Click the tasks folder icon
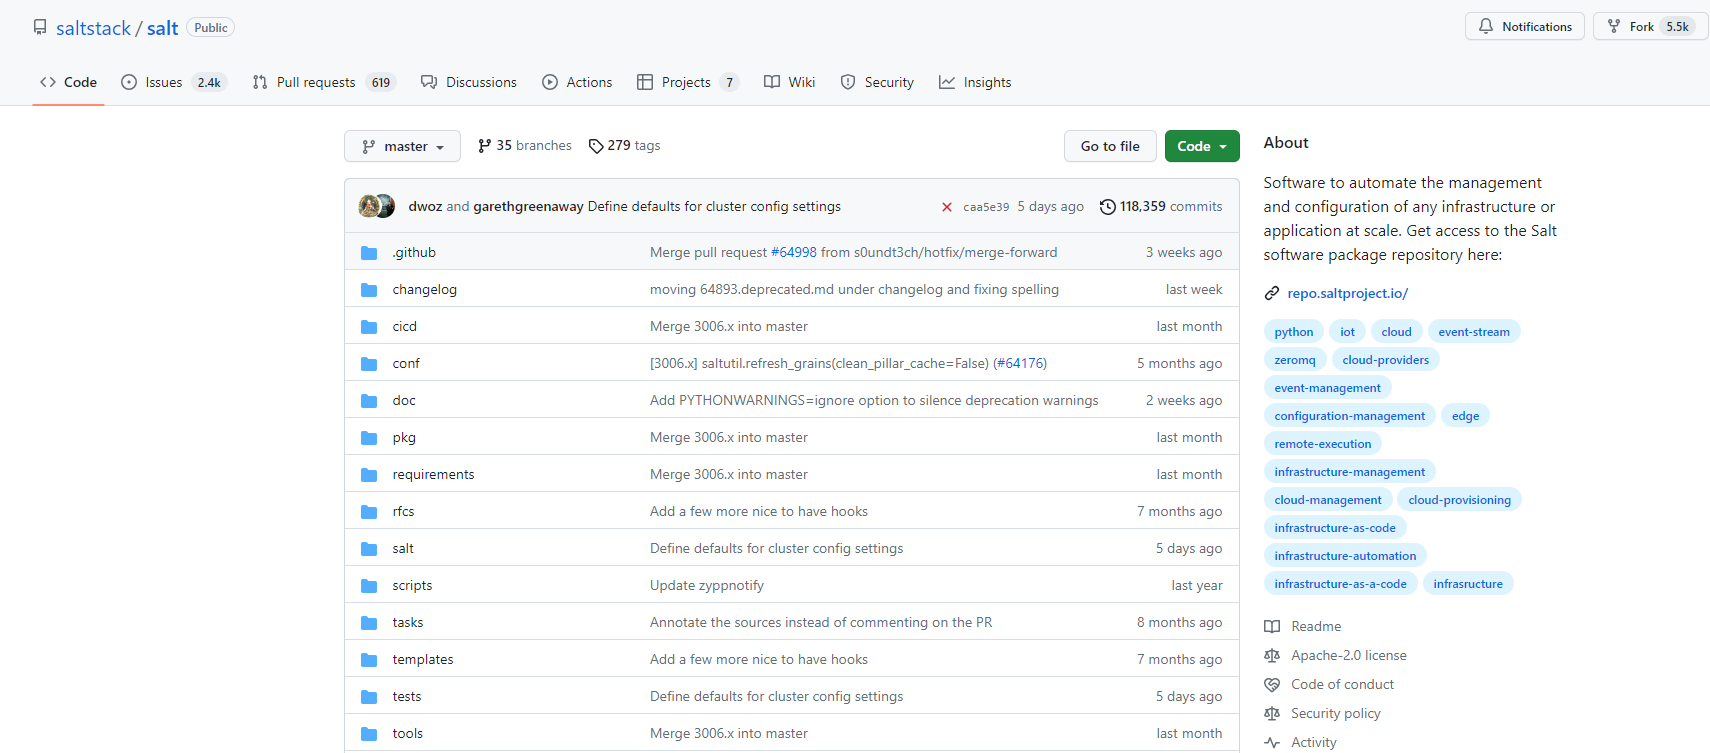This screenshot has height=753, width=1710. pos(369,623)
